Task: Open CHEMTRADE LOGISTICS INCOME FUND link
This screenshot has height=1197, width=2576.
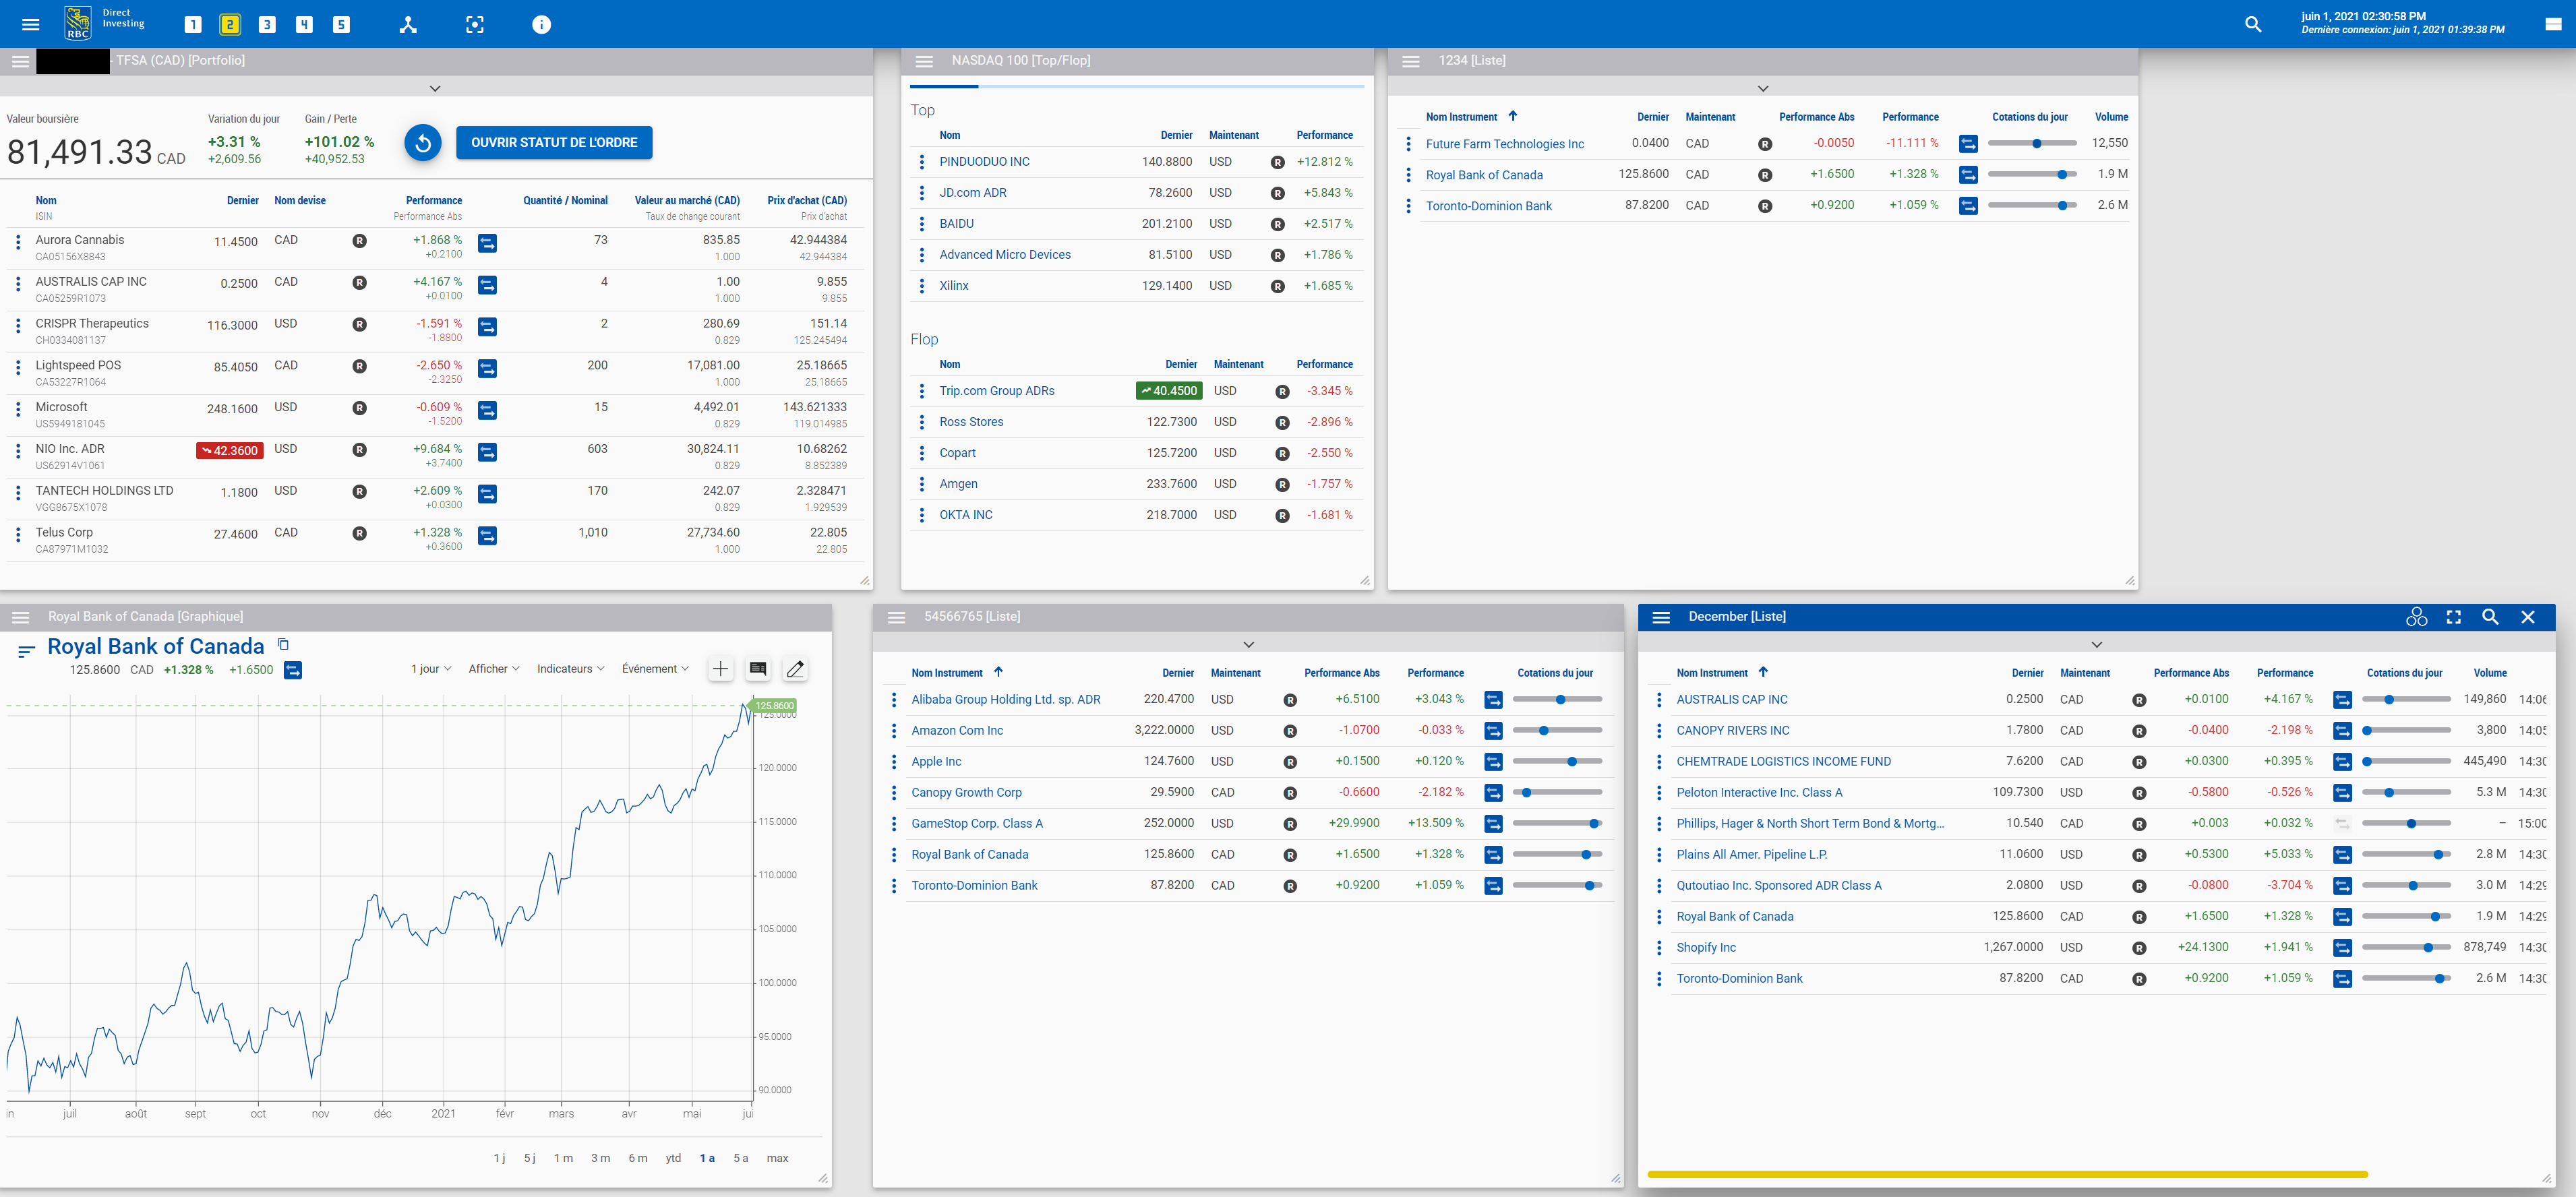Action: [1783, 762]
